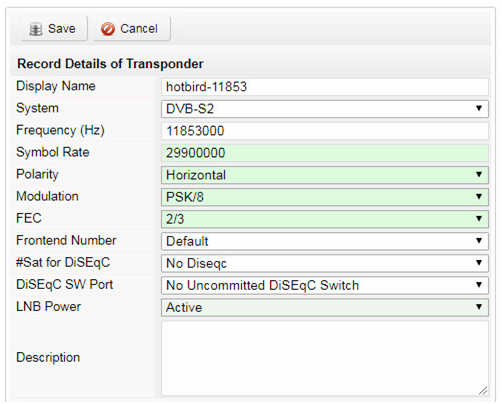Expand the Frontend Number Default dropdown
The image size is (502, 404).
tap(325, 241)
